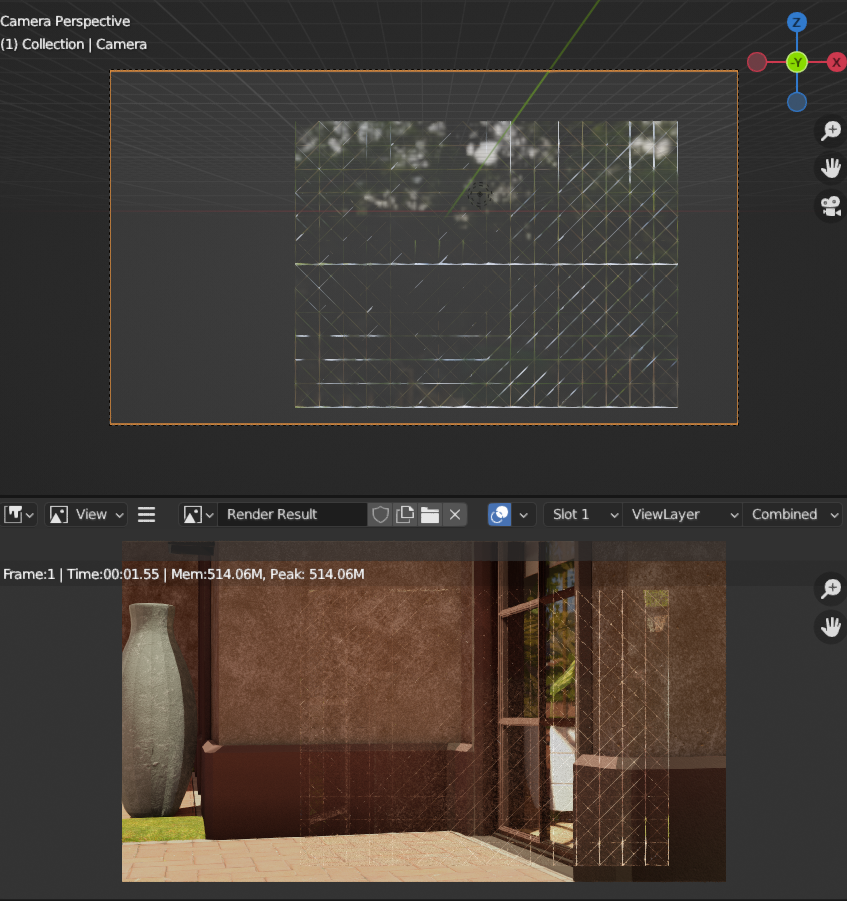Click the dim red negative X gizmo ball
This screenshot has height=901, width=847.
point(757,62)
